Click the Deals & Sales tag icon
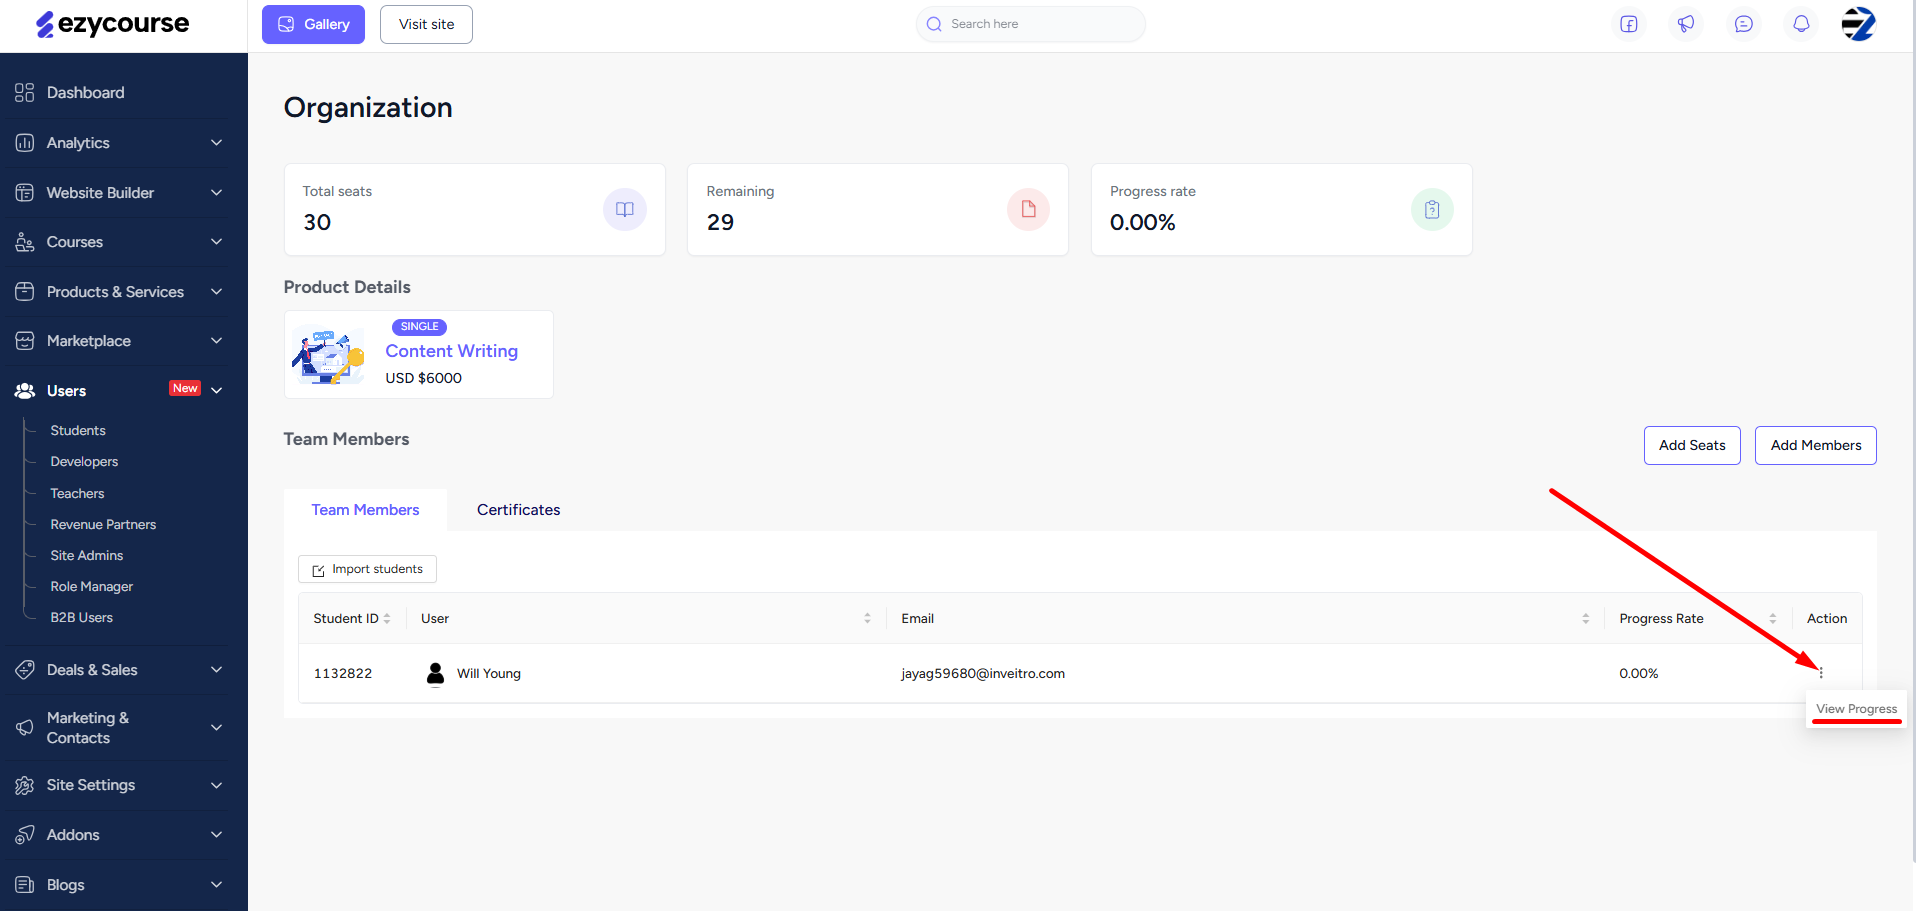 coord(25,670)
